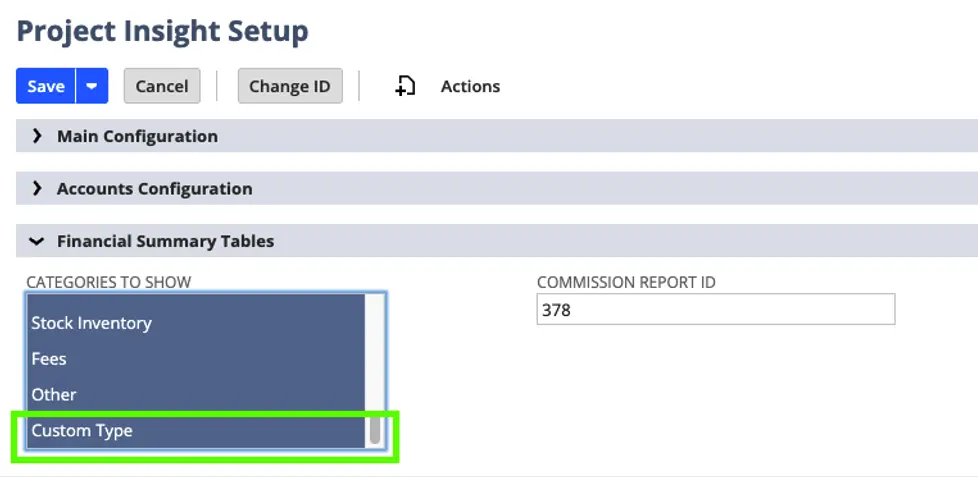Click the Save button

46,86
